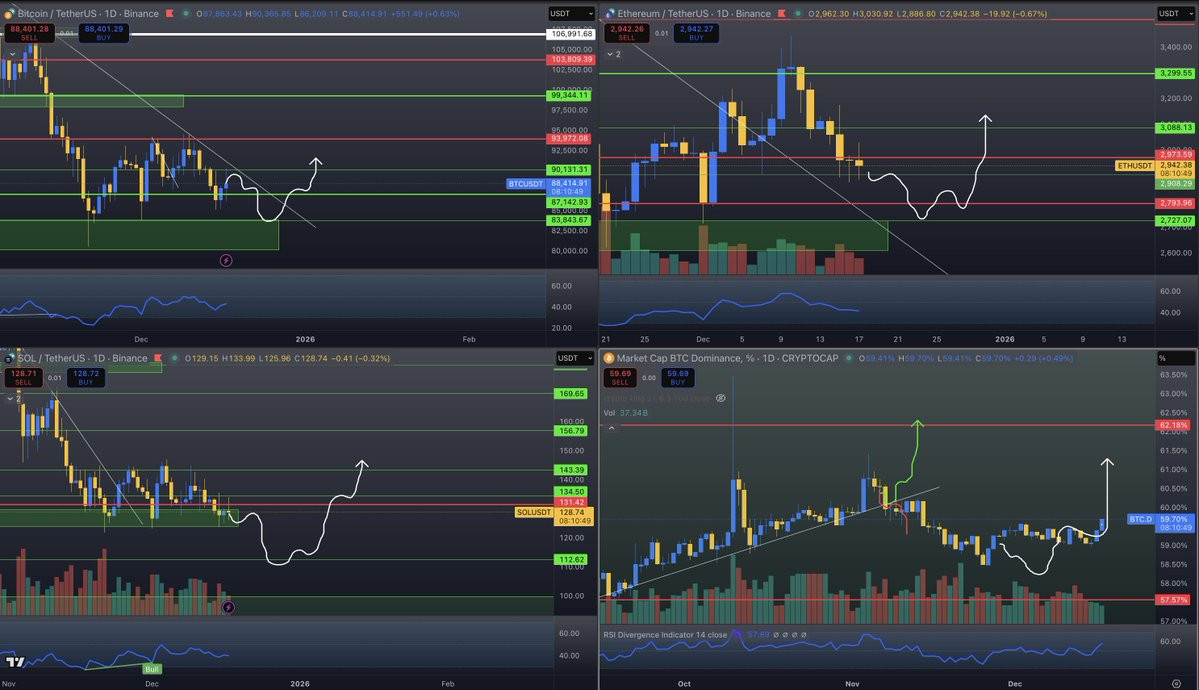Click the 57.57% red level label on BTC Dominance
This screenshot has height=690, width=1199.
1173,600
